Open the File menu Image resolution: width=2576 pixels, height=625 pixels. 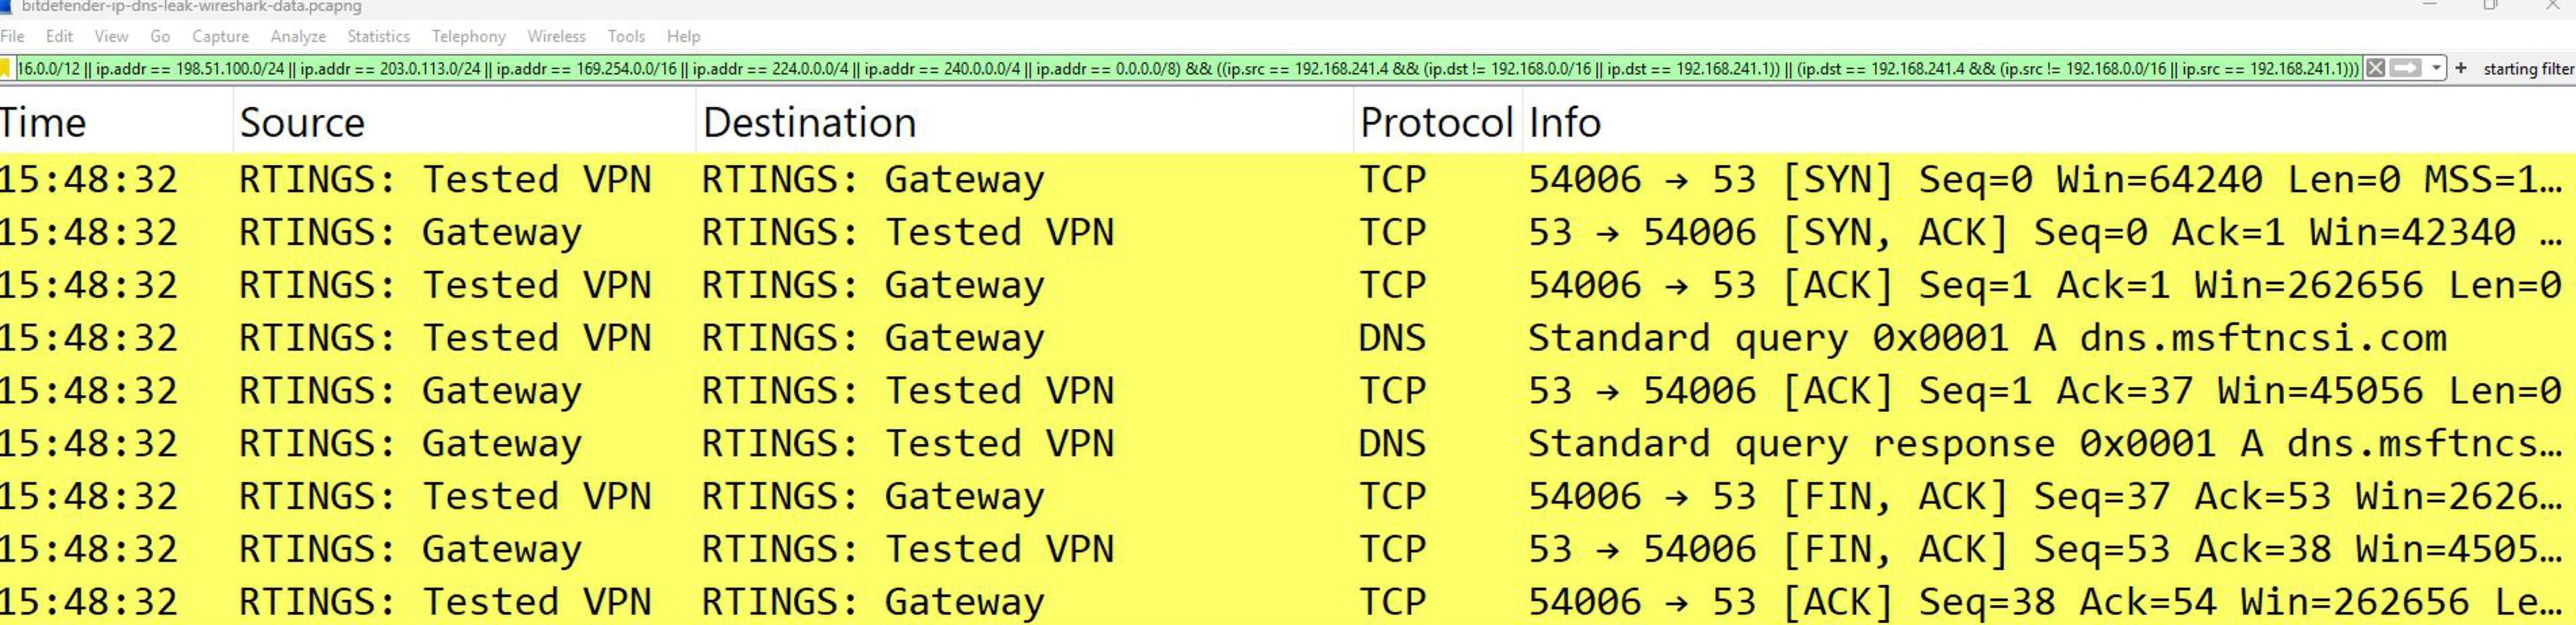tap(13, 36)
